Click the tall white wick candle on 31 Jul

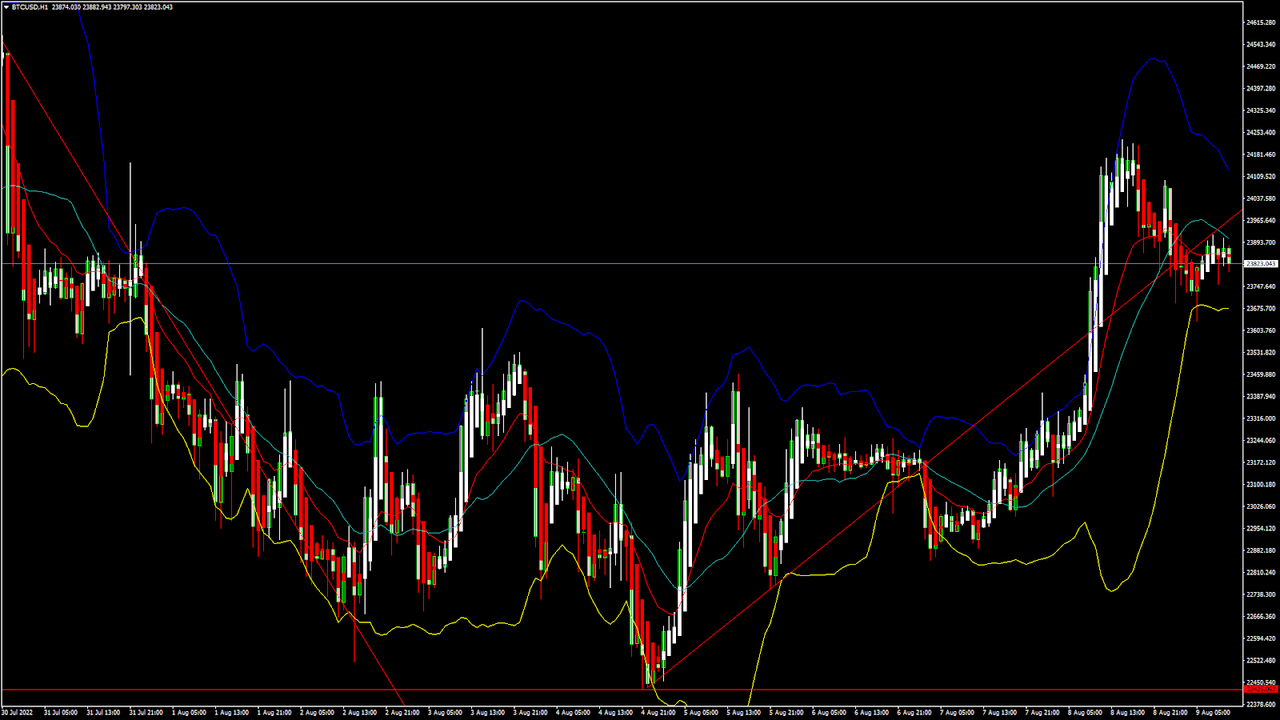coord(130,270)
